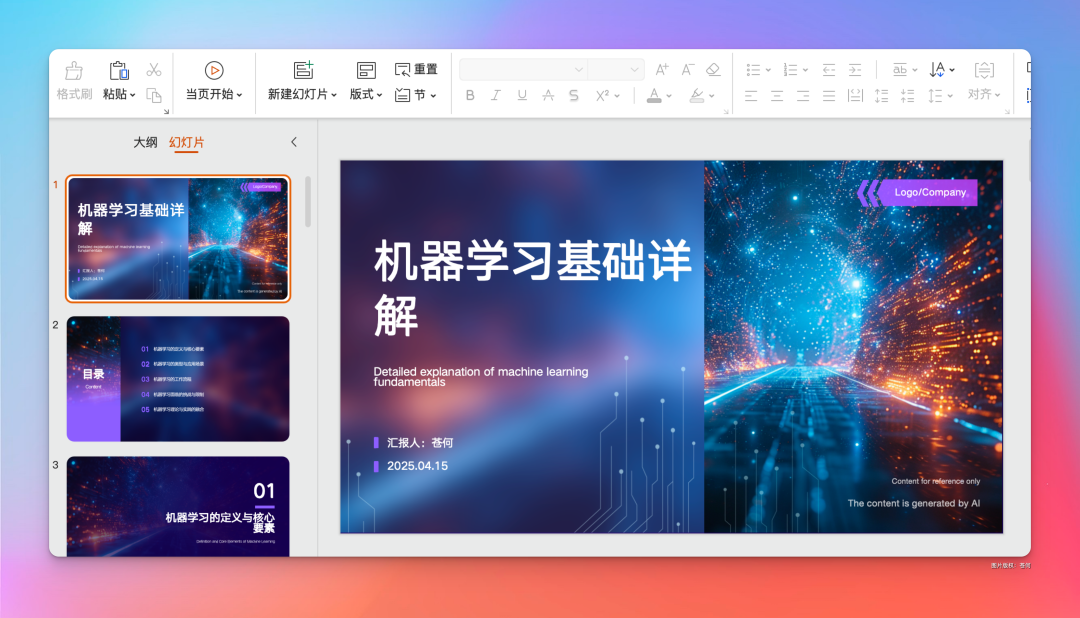The image size is (1080, 618).
Task: Justify text alignment
Action: coord(829,96)
